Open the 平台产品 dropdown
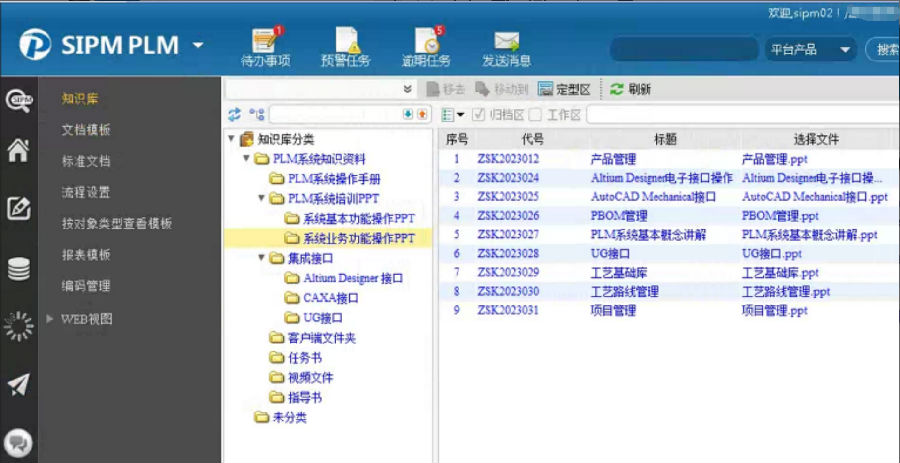The height and width of the screenshot is (463, 900). coord(810,49)
